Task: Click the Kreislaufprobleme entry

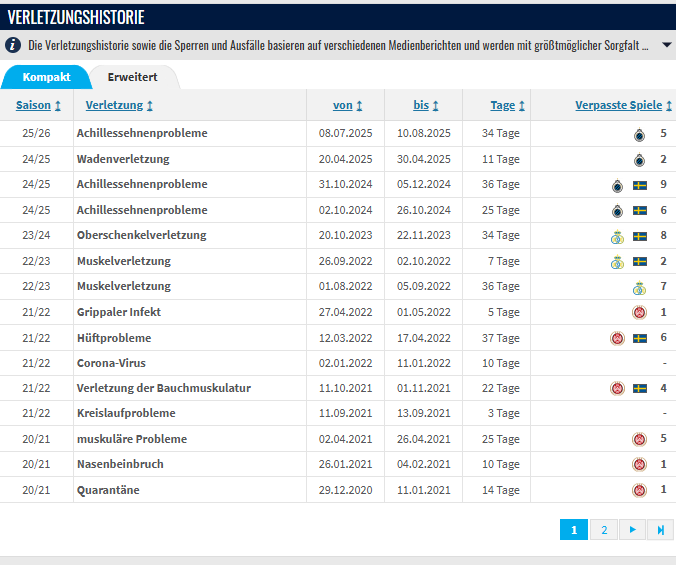Action: click(x=126, y=413)
